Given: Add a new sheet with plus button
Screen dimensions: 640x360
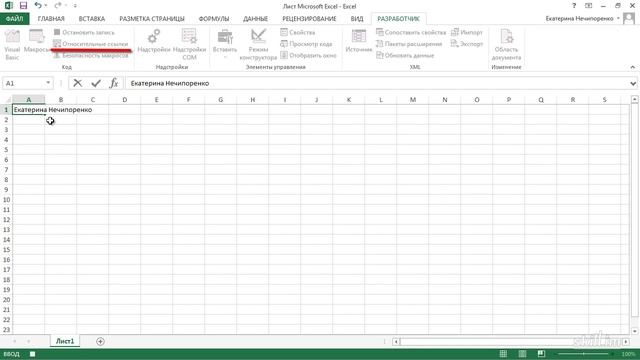Looking at the screenshot, I should click(x=100, y=341).
